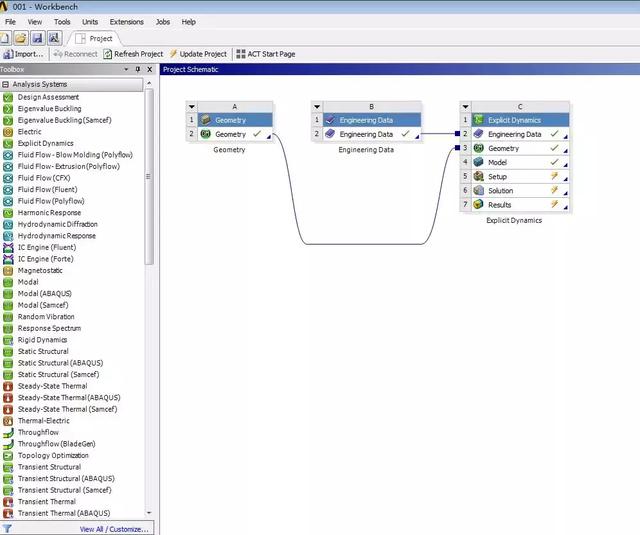Select Modal analysis system
Viewport: 640px width, 535px height.
28,282
